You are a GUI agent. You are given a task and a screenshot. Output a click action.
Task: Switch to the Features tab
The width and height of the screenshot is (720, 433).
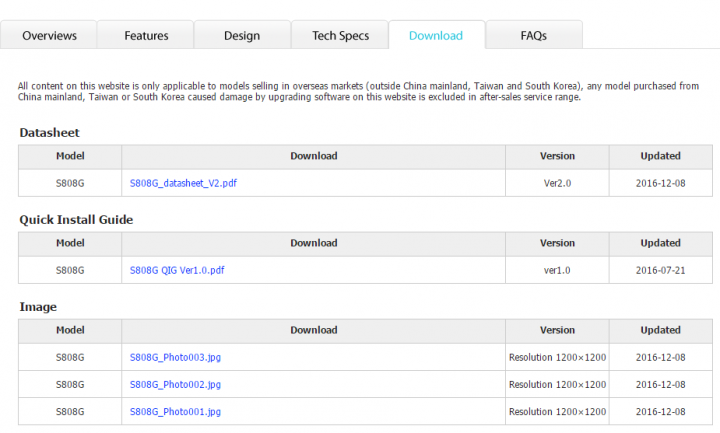[146, 35]
